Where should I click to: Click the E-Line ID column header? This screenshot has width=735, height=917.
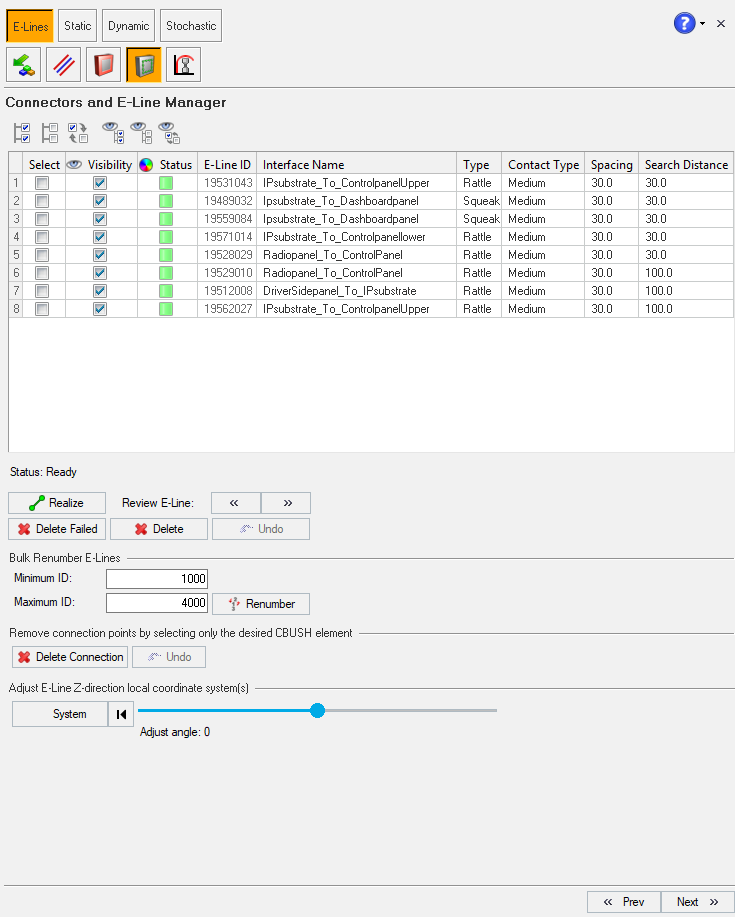coord(227,165)
